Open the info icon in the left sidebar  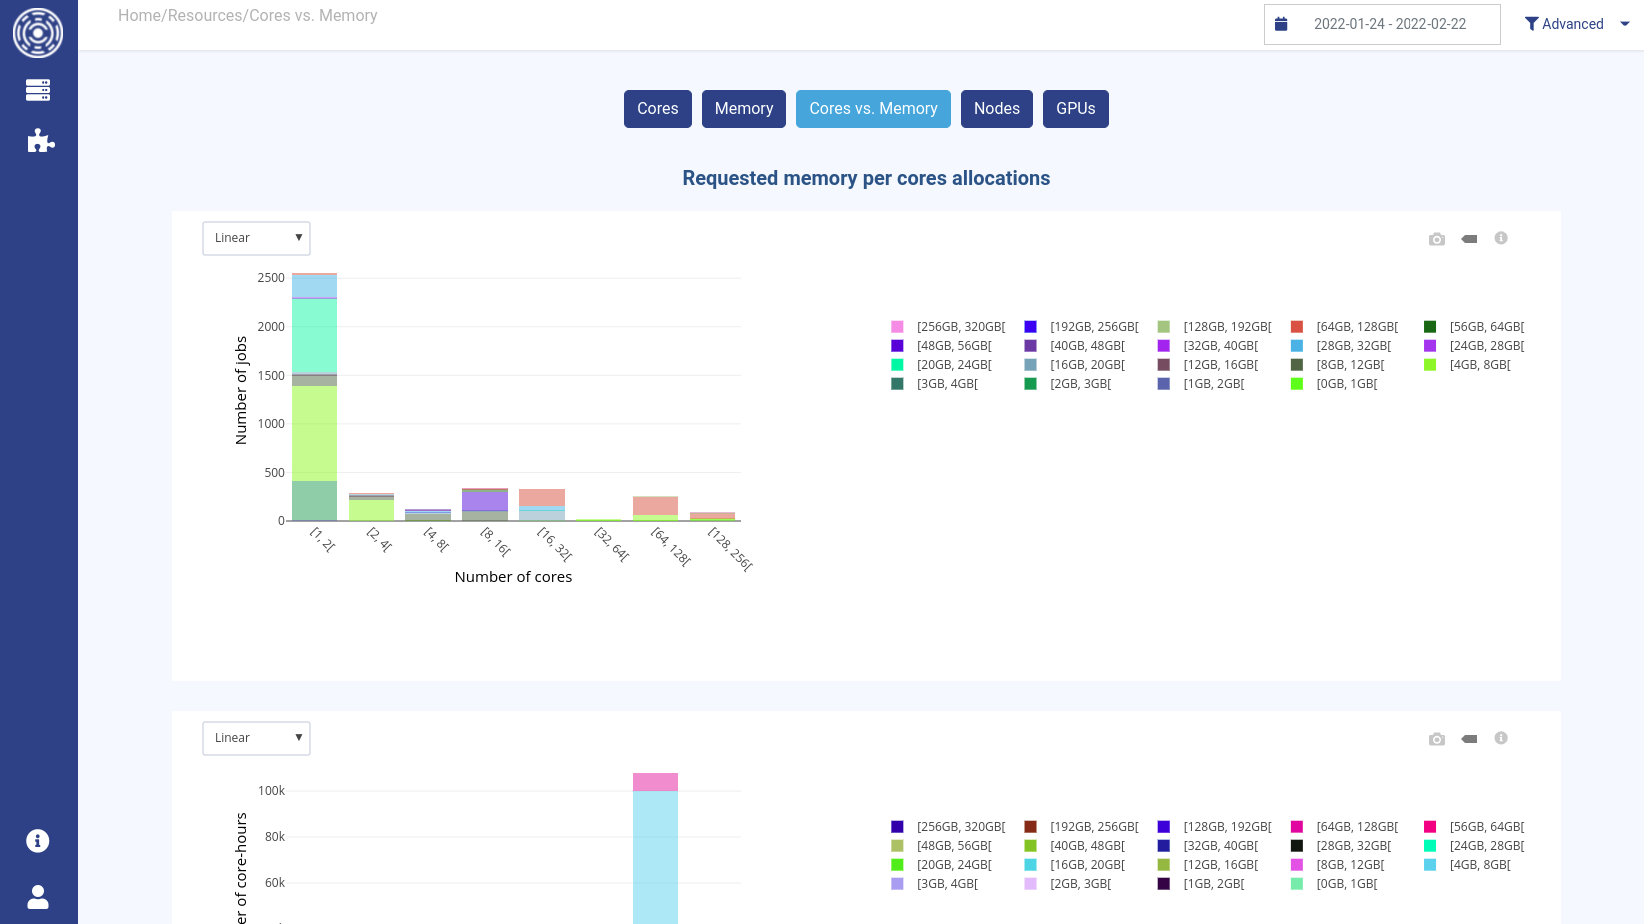click(x=38, y=841)
